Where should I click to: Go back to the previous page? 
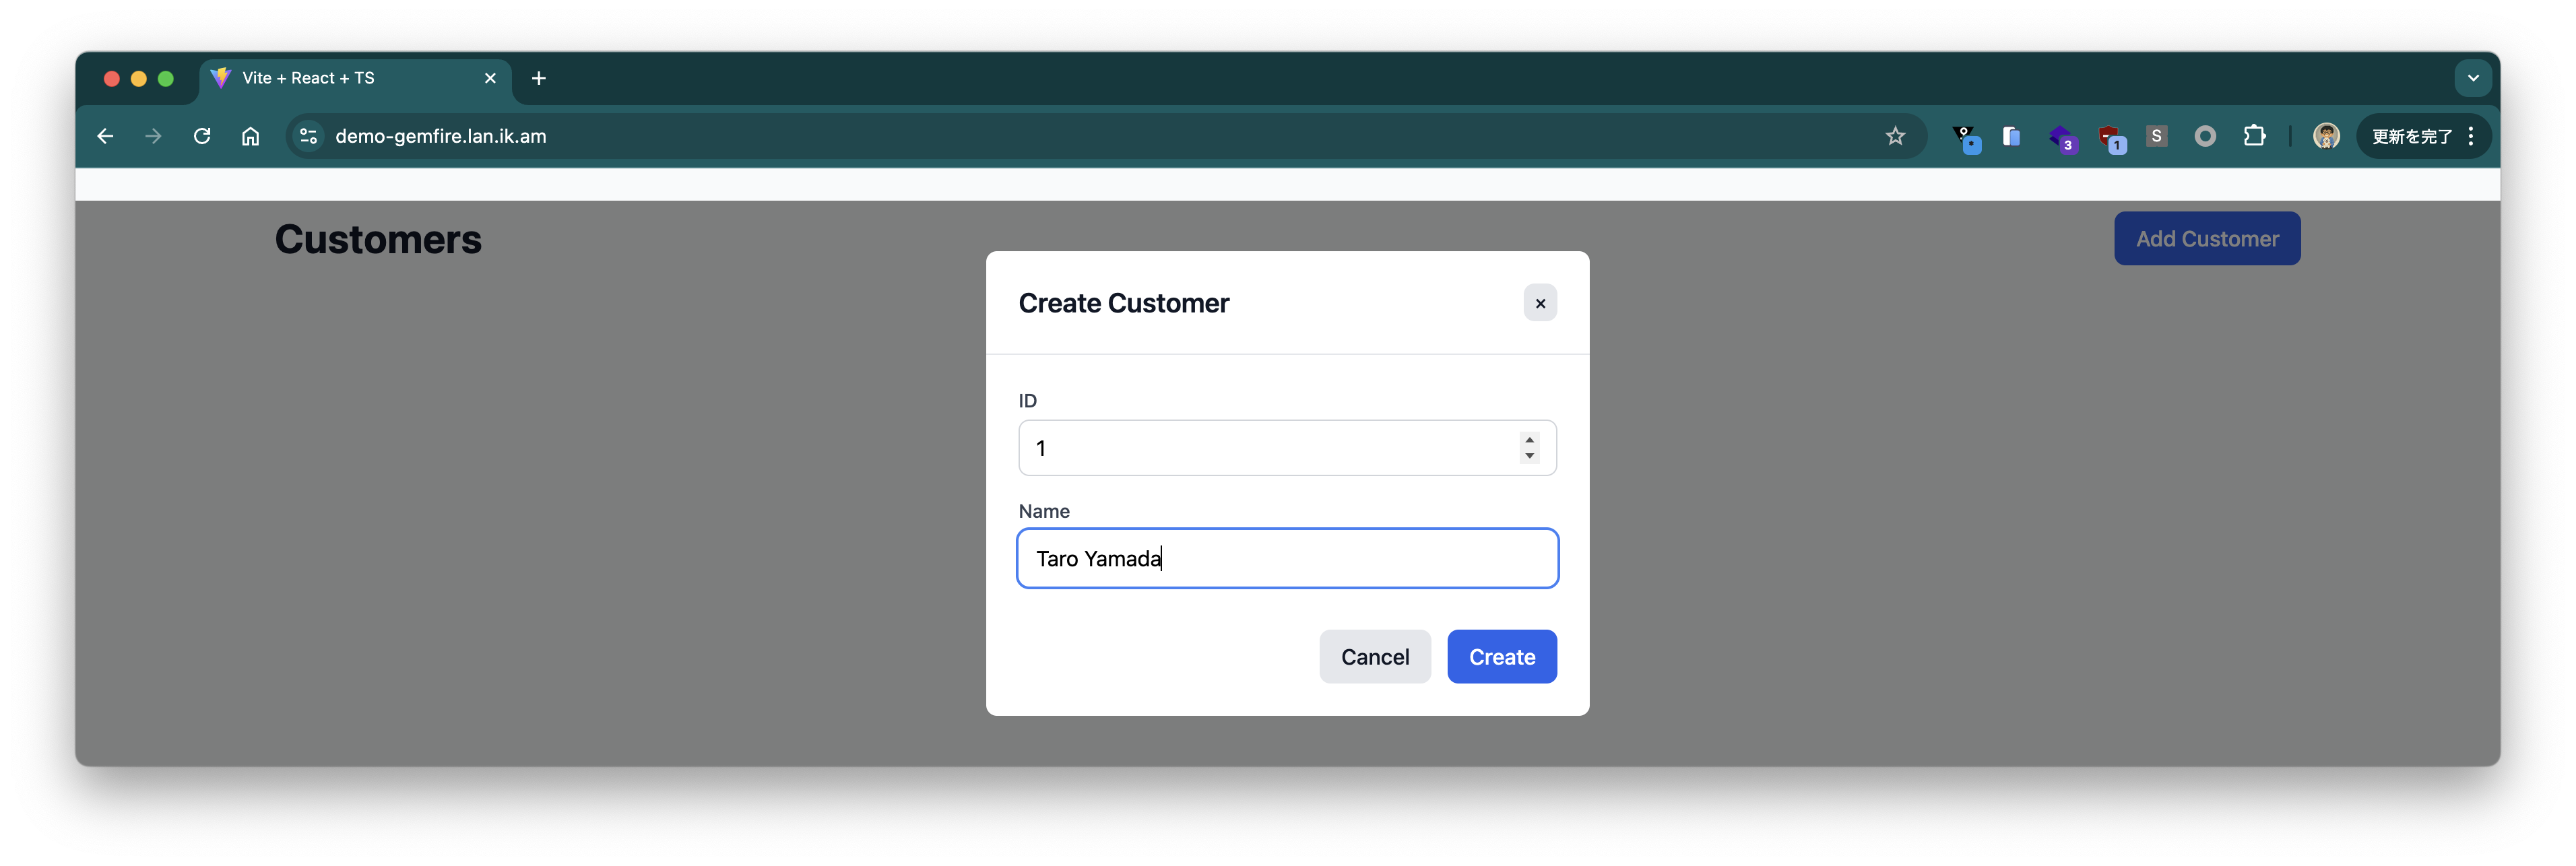(x=105, y=136)
